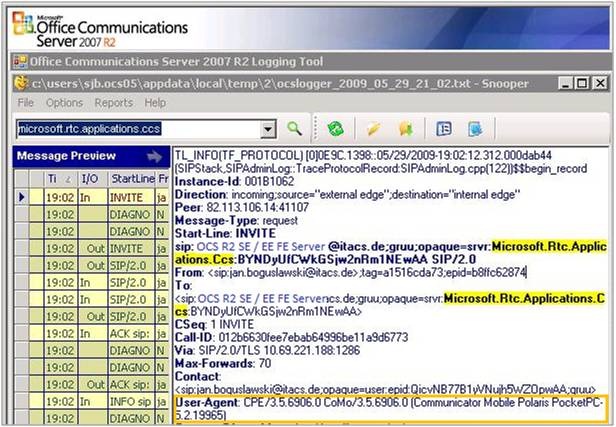Sort by the I/O column header
616x427 pixels.
pos(93,179)
